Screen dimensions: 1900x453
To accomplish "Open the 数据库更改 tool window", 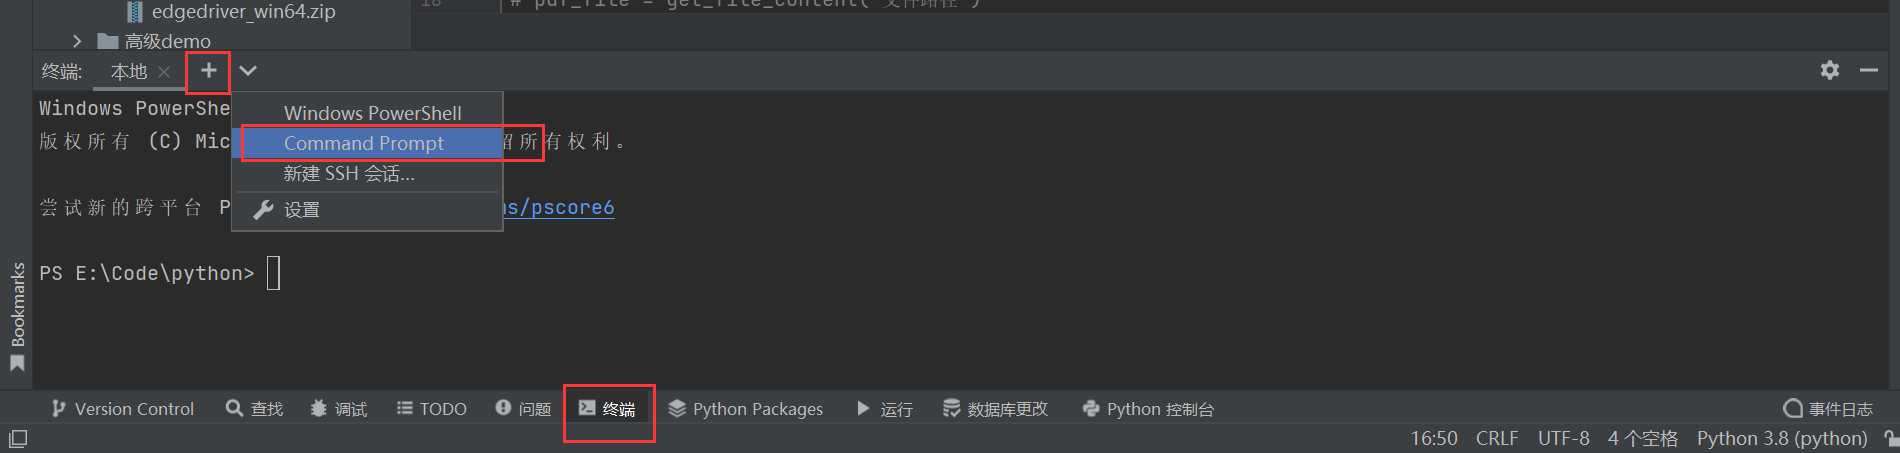I will [995, 409].
